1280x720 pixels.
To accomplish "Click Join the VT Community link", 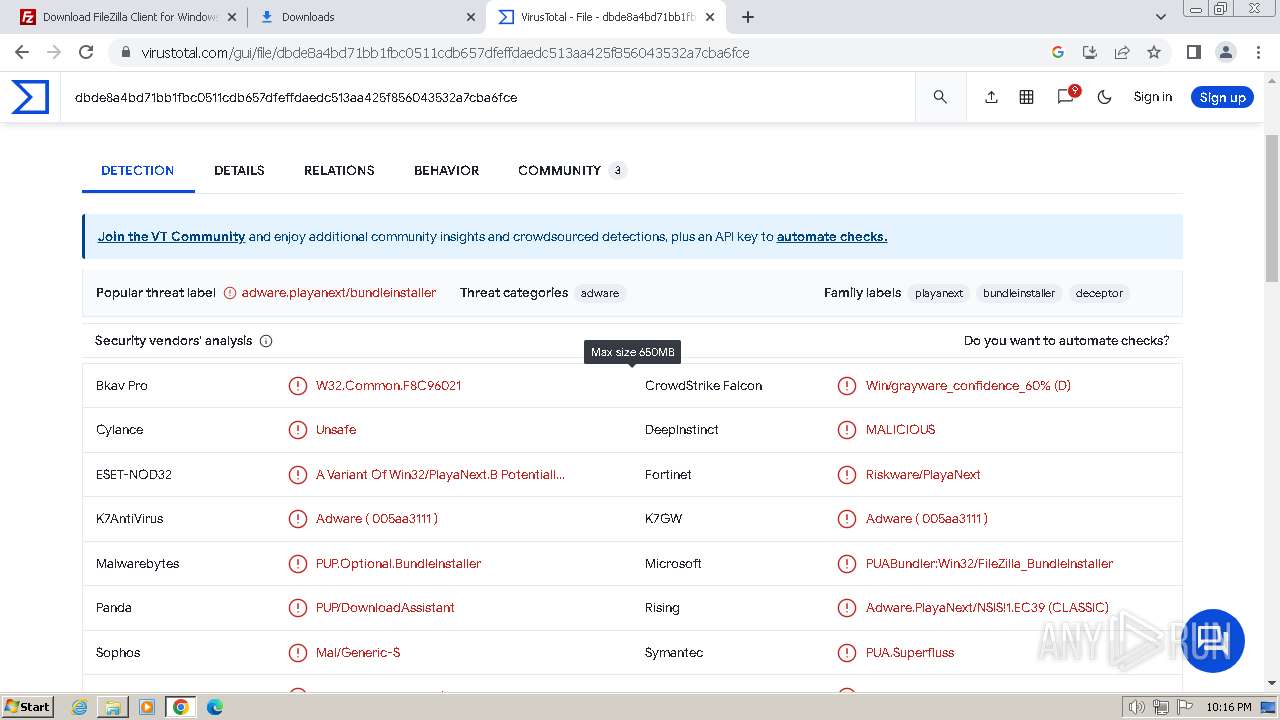I will (171, 237).
